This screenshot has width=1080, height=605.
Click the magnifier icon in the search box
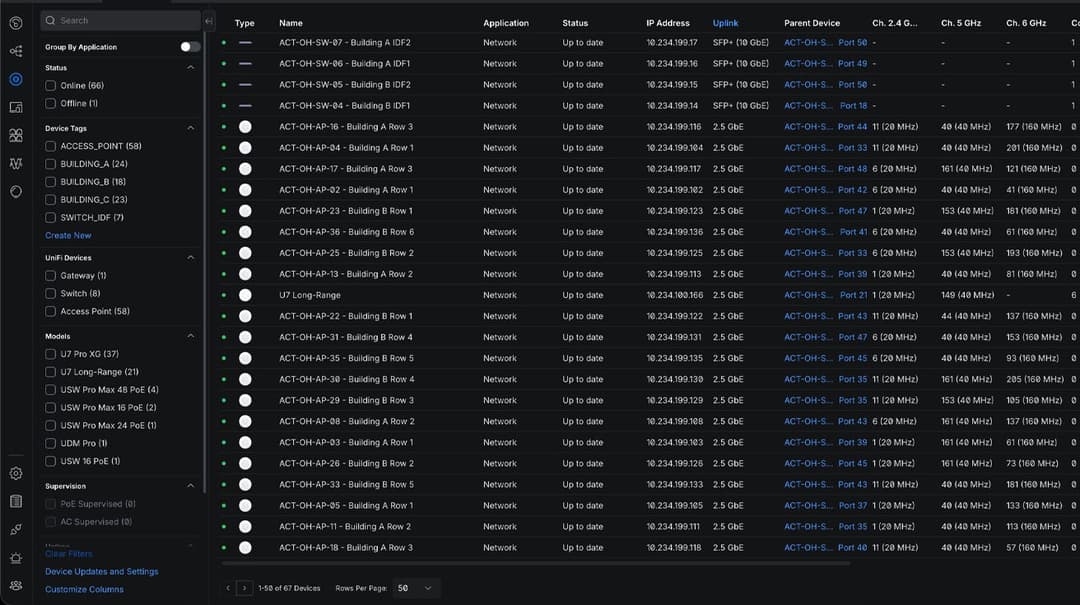click(x=50, y=21)
